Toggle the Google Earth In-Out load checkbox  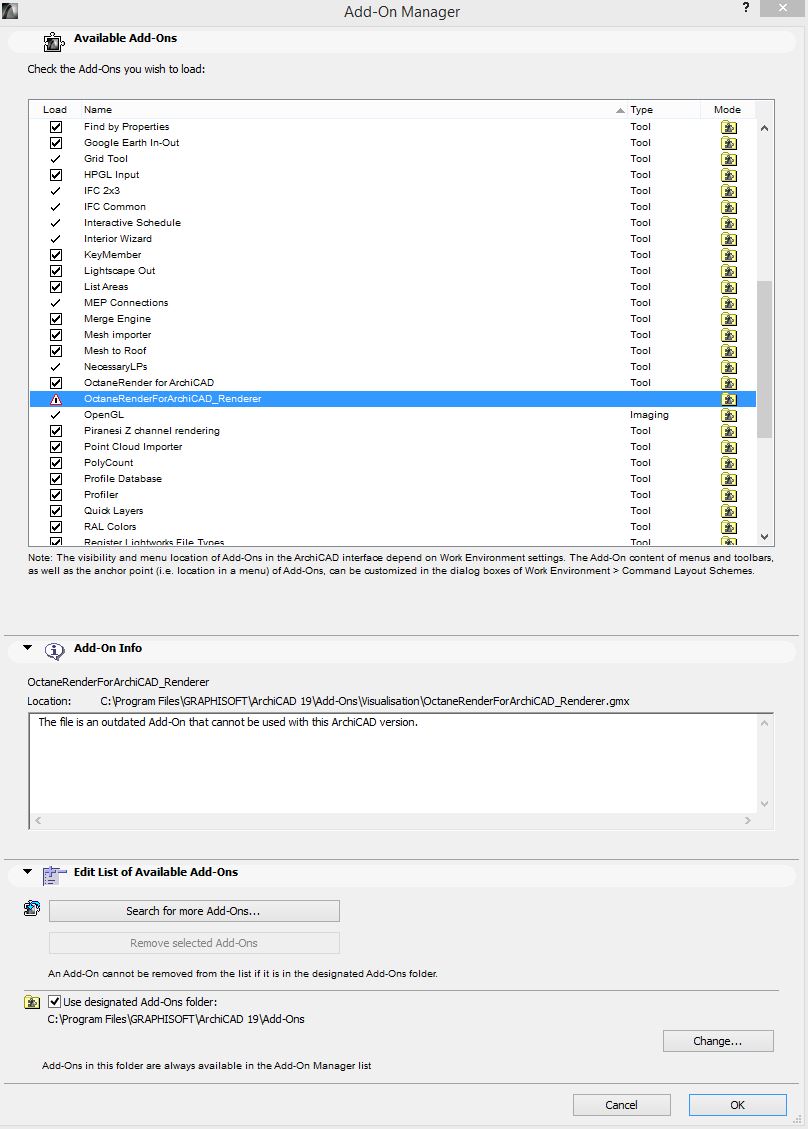(x=55, y=143)
